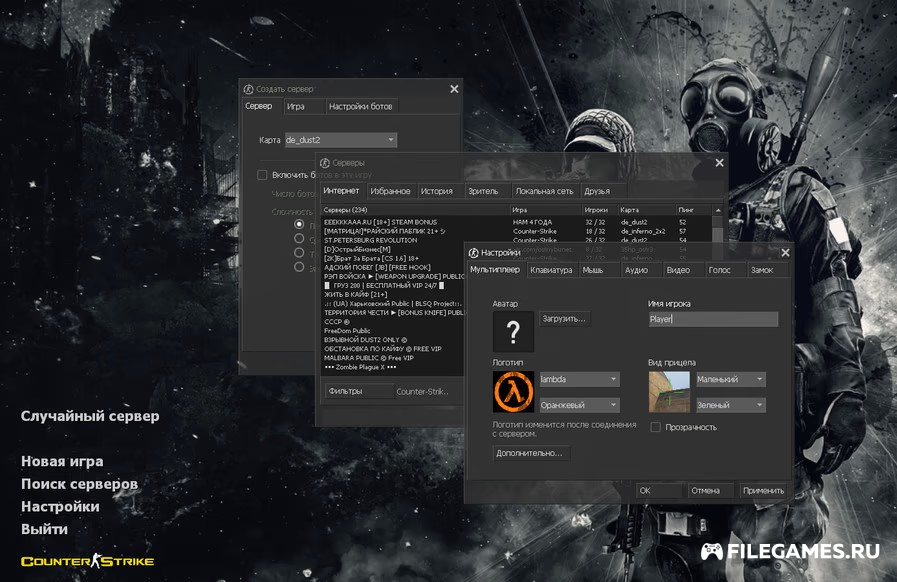Select the Мультиплеер tab

coord(495,270)
